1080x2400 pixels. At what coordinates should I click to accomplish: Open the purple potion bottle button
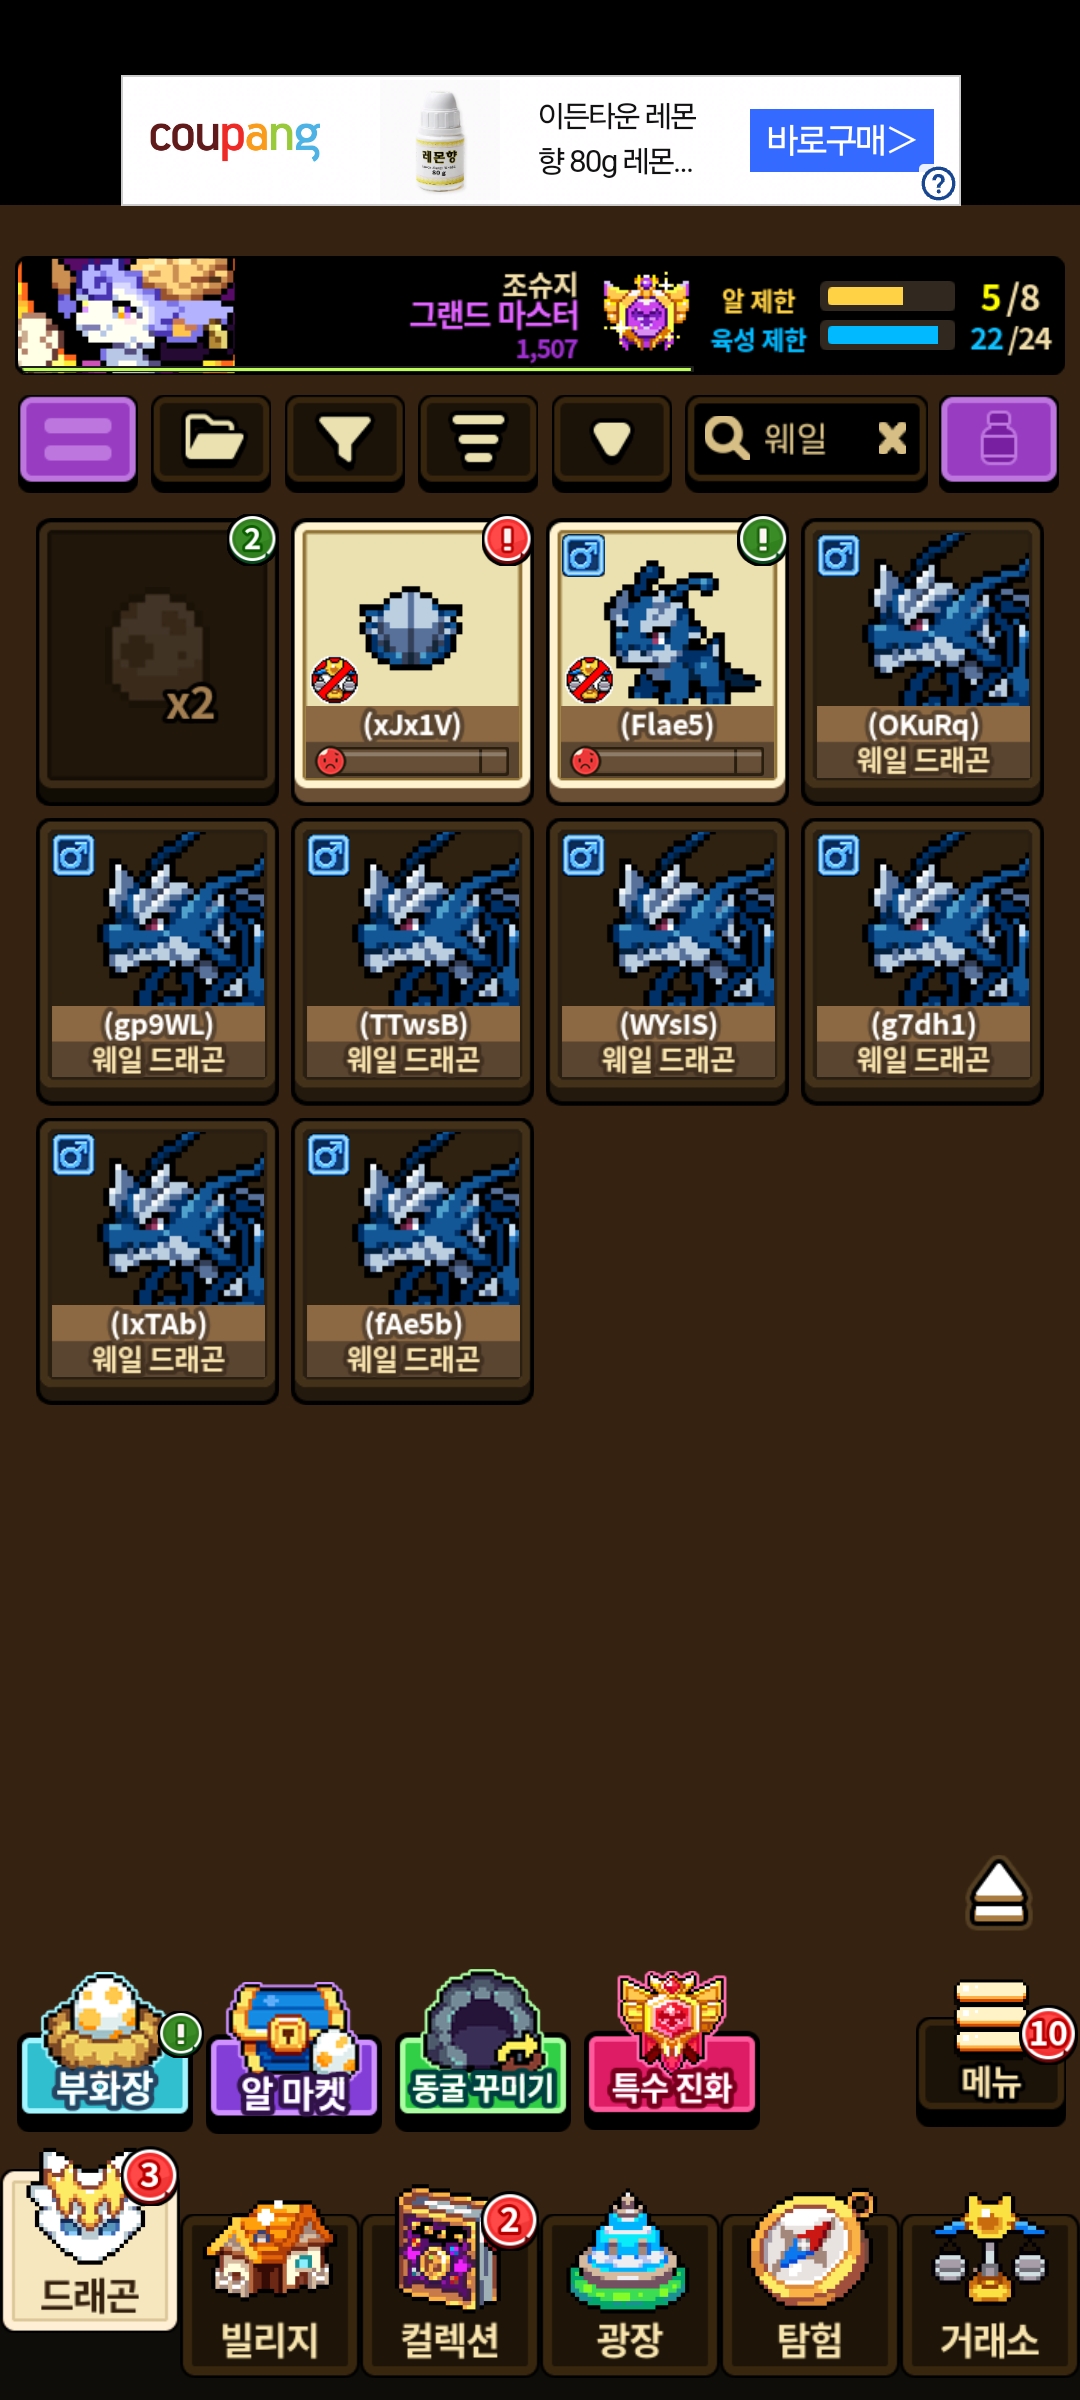[998, 441]
